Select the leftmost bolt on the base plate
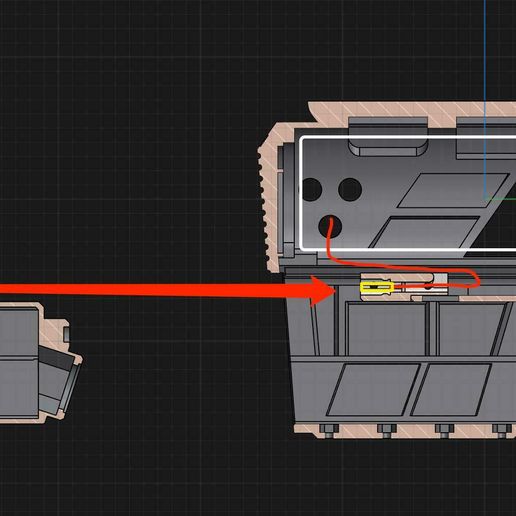 [329, 430]
